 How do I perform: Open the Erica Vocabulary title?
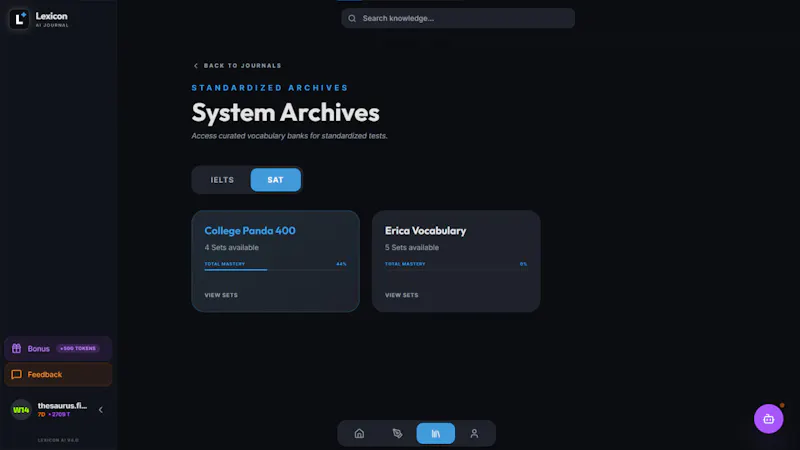click(426, 231)
